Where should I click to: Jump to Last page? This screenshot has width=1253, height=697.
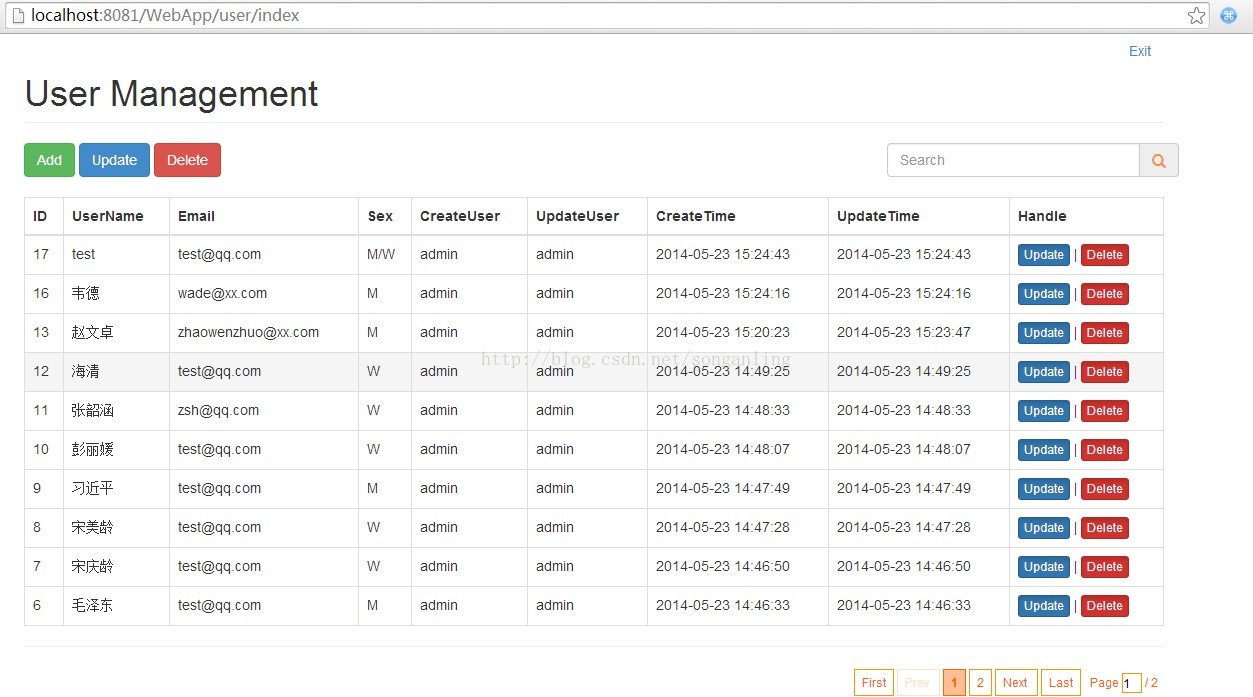pos(1060,683)
